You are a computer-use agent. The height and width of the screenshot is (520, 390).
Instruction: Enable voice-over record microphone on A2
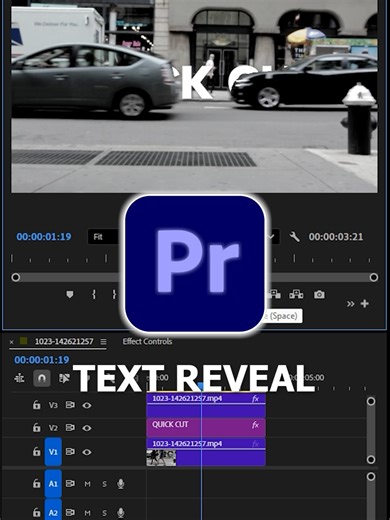121,513
